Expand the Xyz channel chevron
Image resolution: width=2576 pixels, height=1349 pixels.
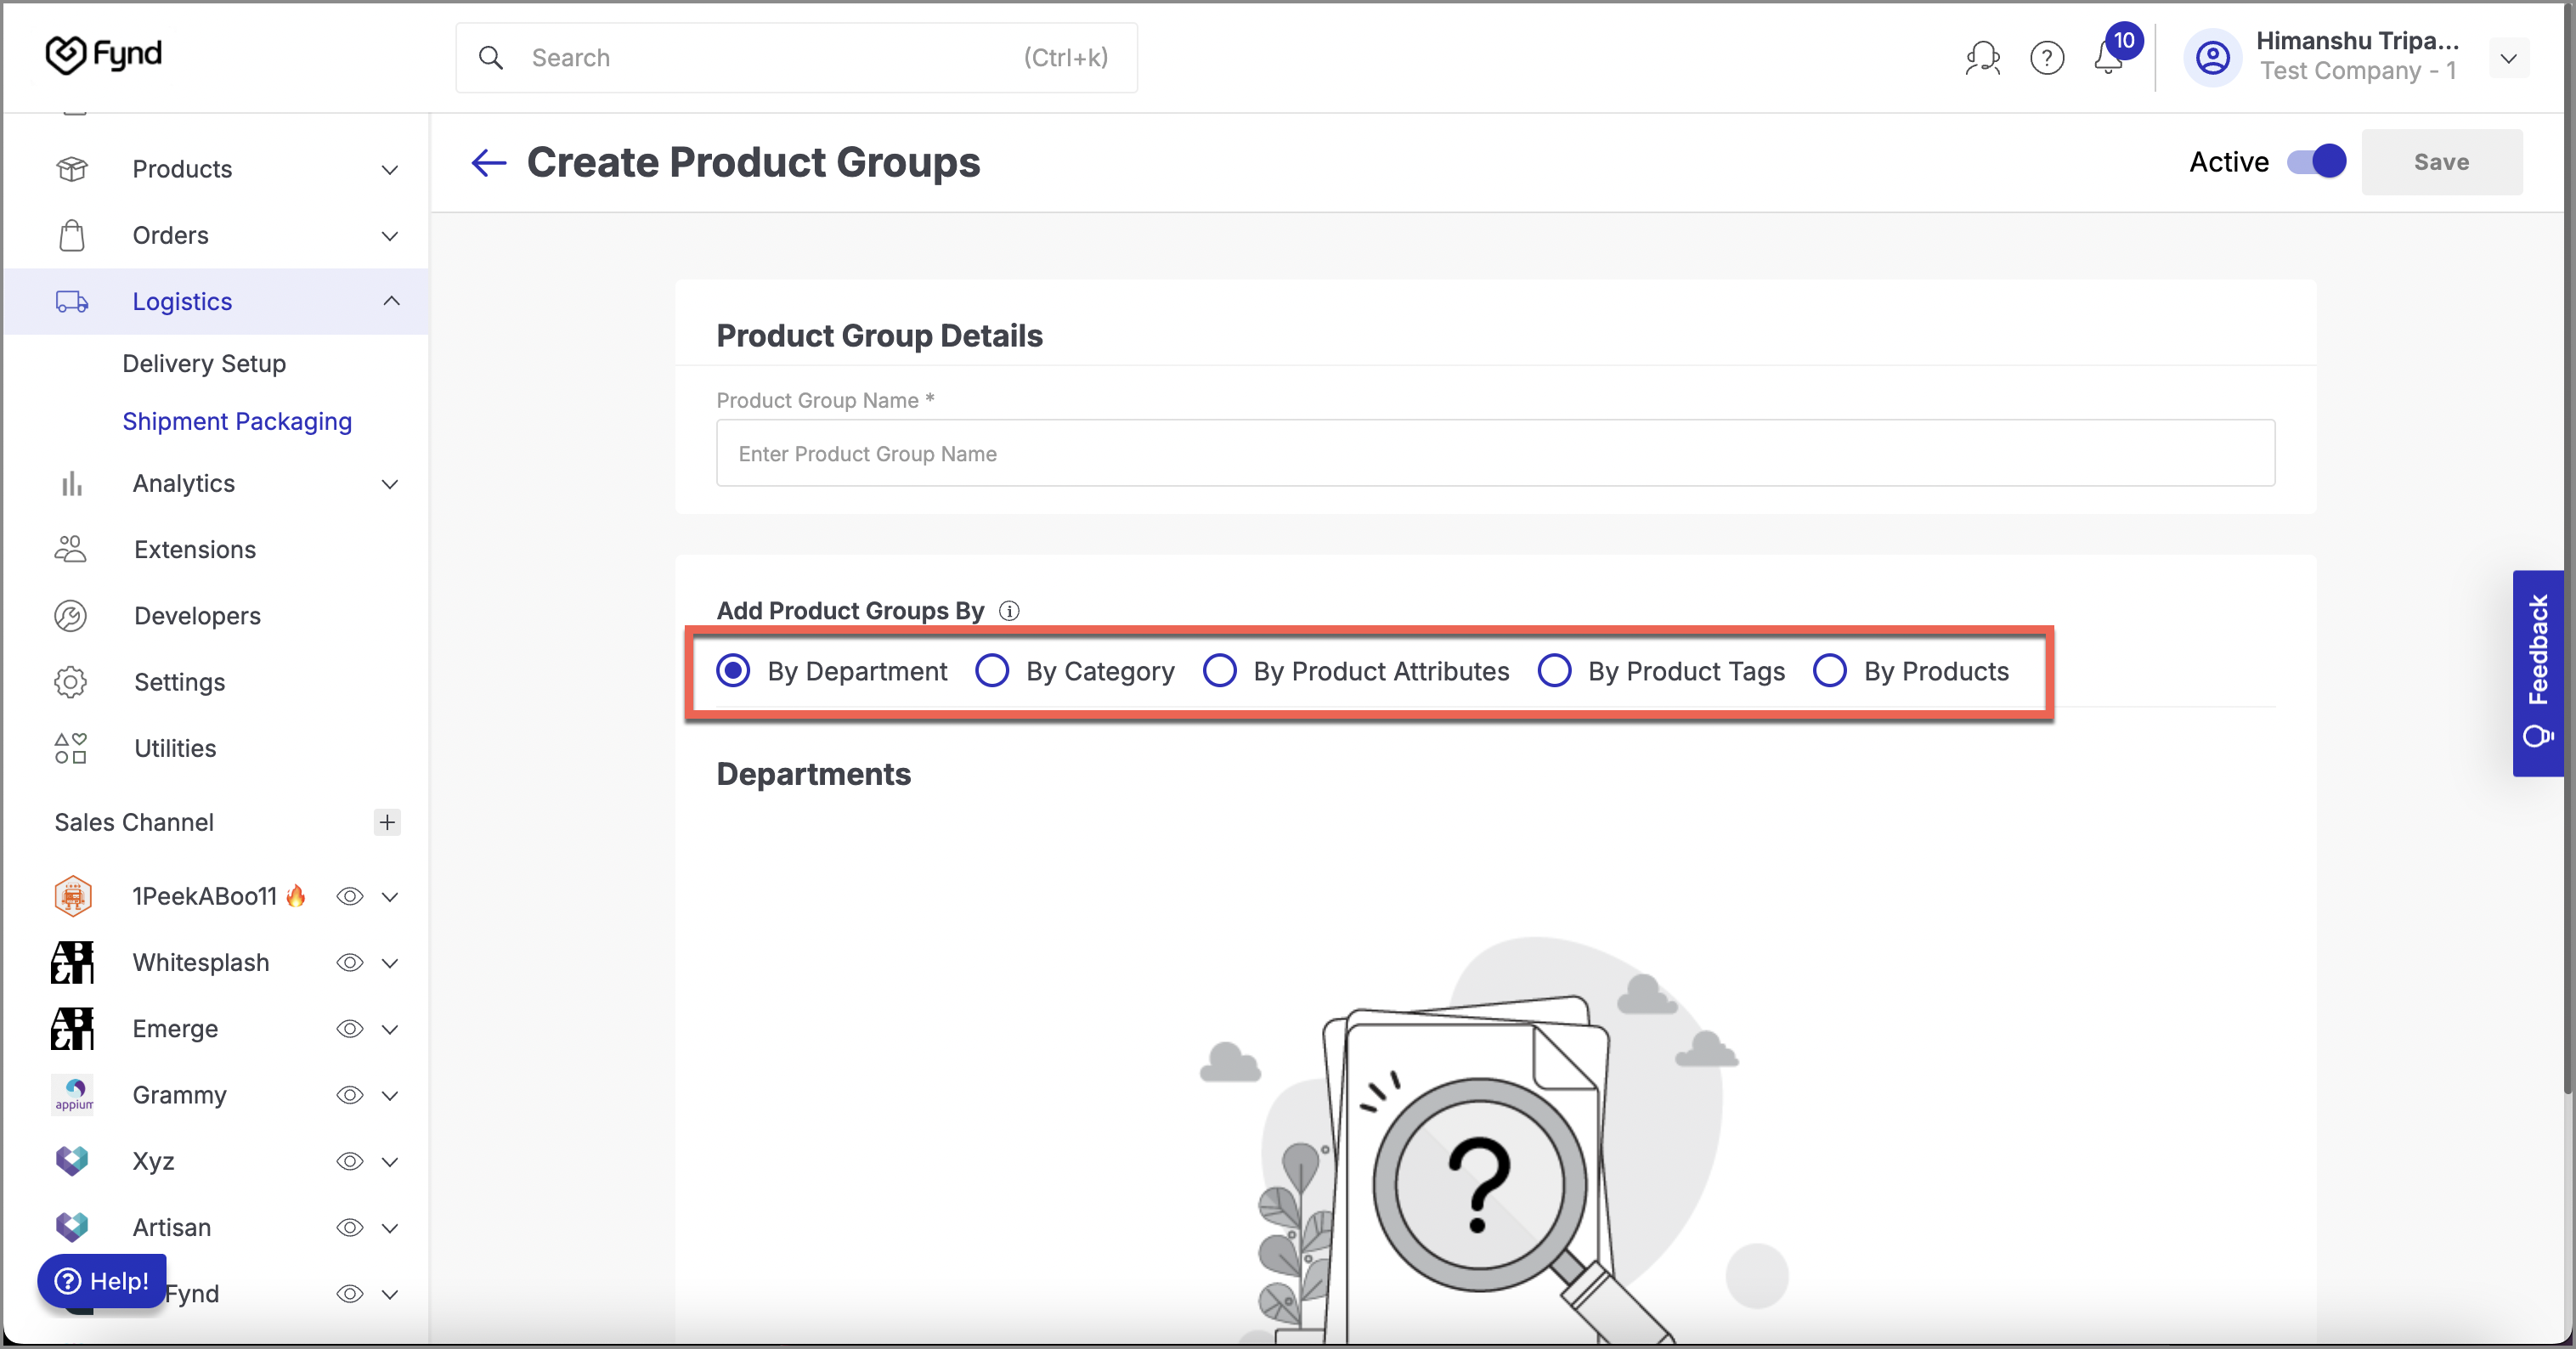[390, 1162]
